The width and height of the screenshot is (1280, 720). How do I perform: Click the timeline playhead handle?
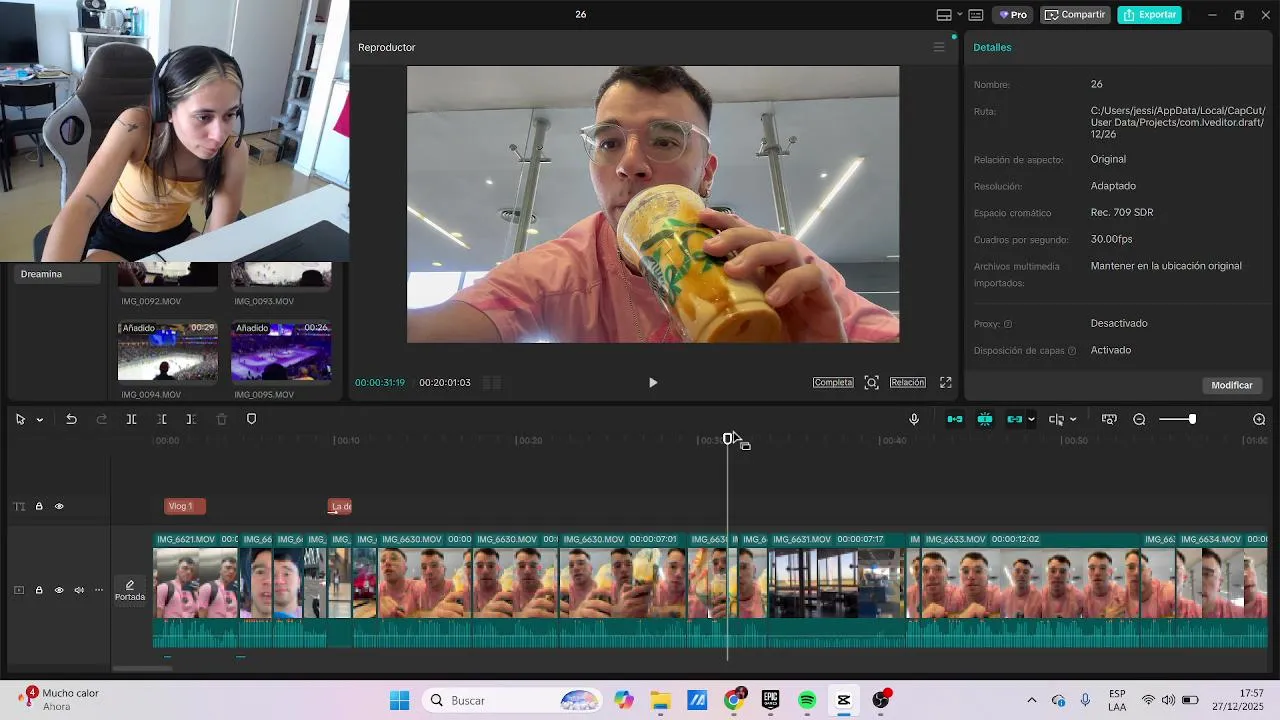pos(728,439)
